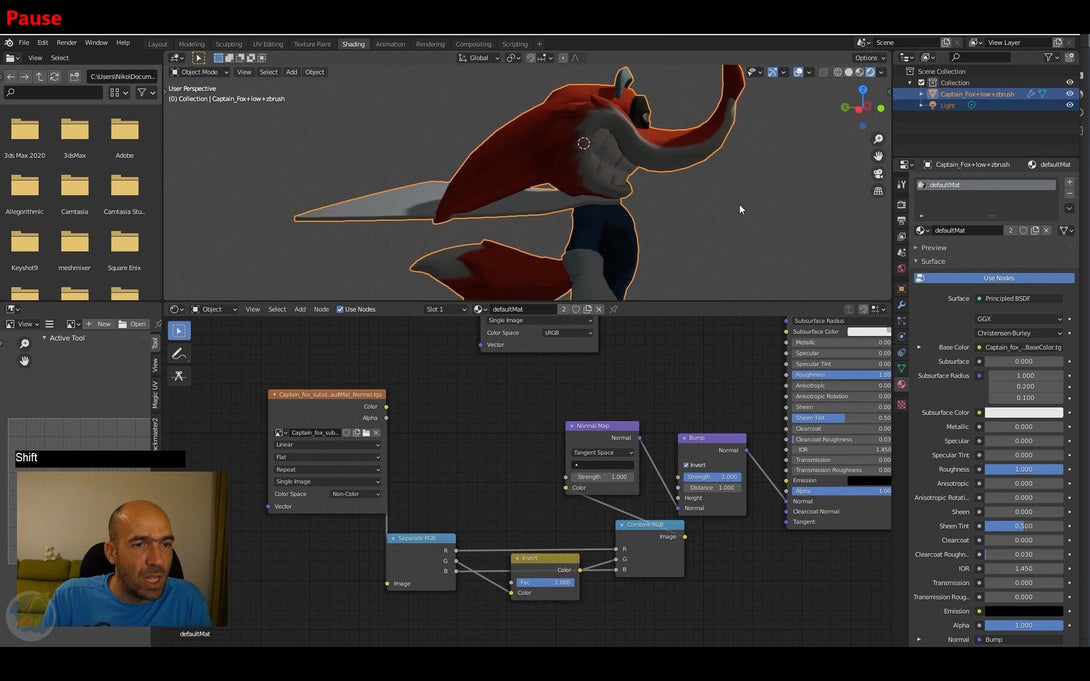The height and width of the screenshot is (681, 1090).
Task: Adjust Invert node Fac slider
Action: 546,582
